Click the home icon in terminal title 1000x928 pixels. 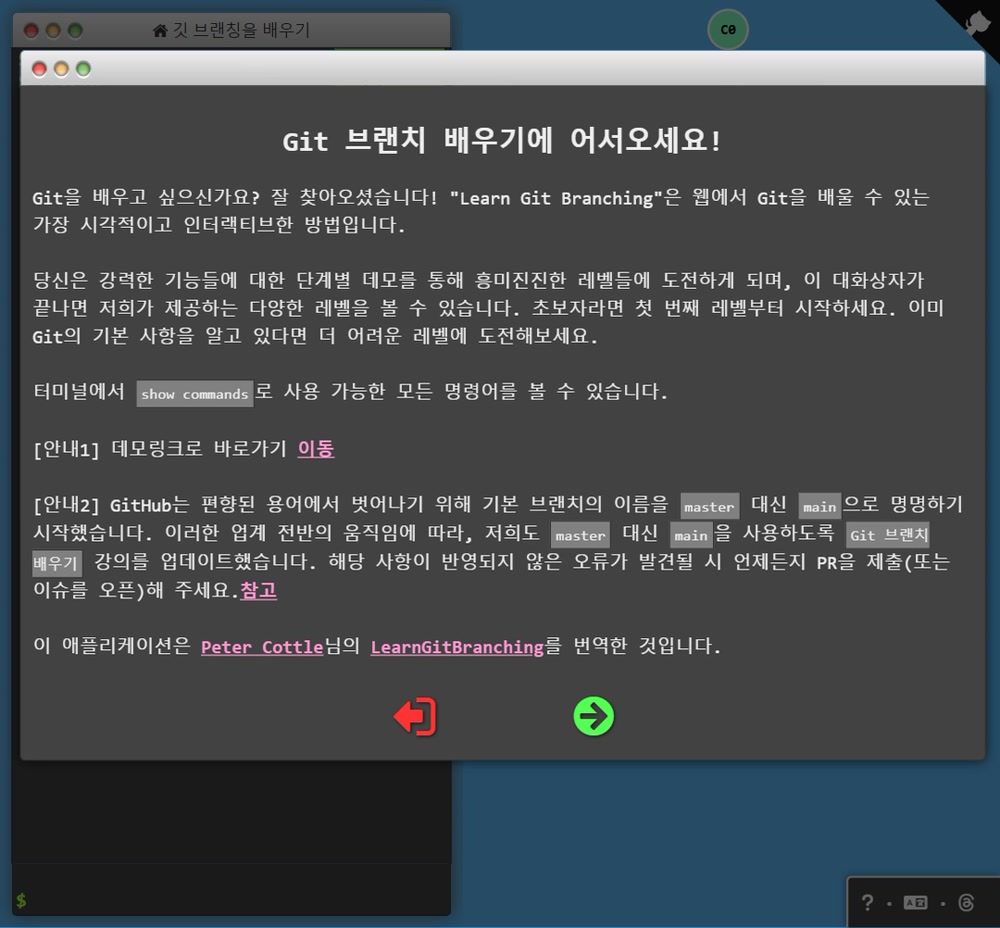click(x=159, y=30)
